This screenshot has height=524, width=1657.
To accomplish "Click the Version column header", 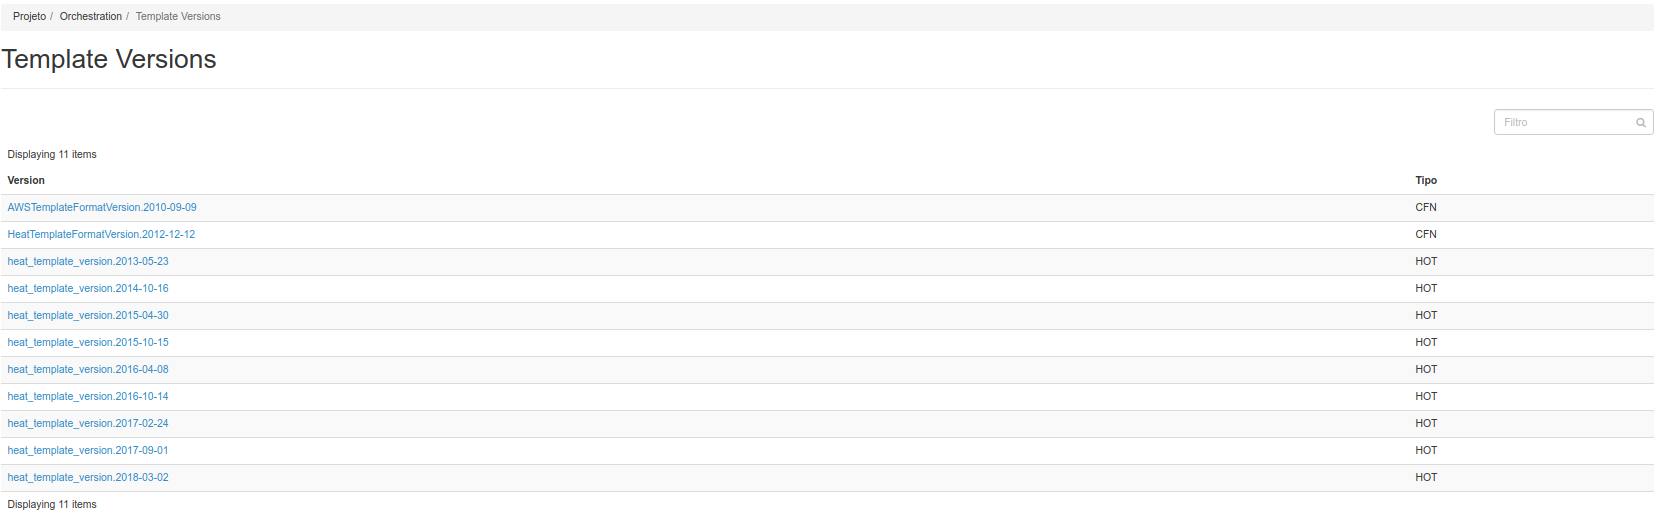I will pyautogui.click(x=26, y=180).
